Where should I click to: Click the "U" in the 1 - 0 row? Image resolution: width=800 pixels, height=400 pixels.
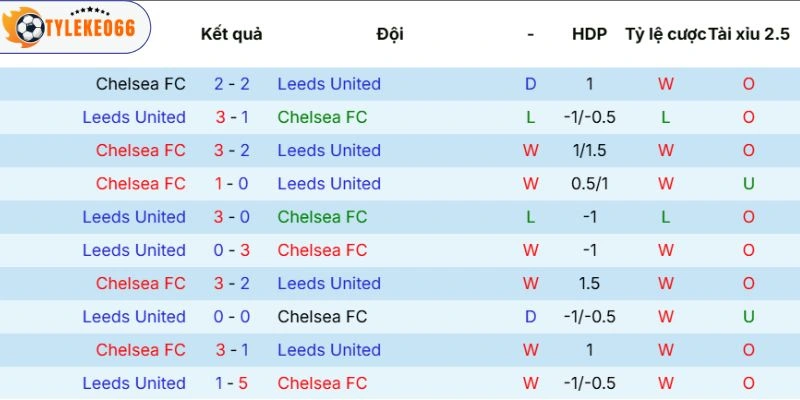point(748,184)
